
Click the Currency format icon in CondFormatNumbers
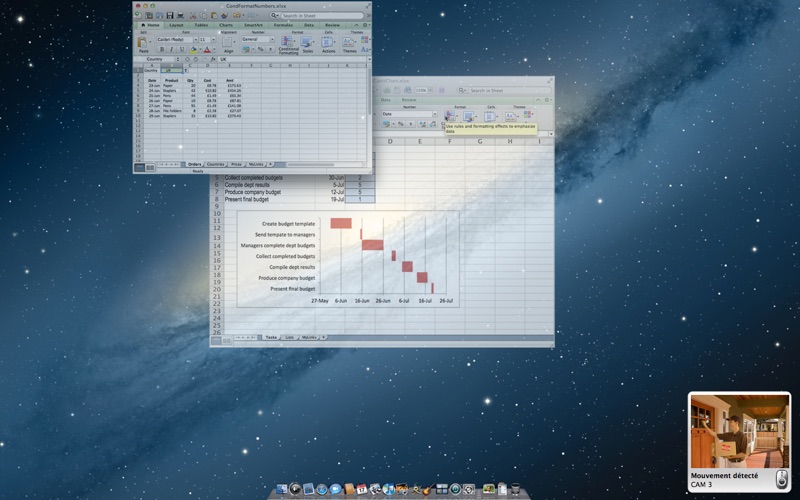coord(247,49)
